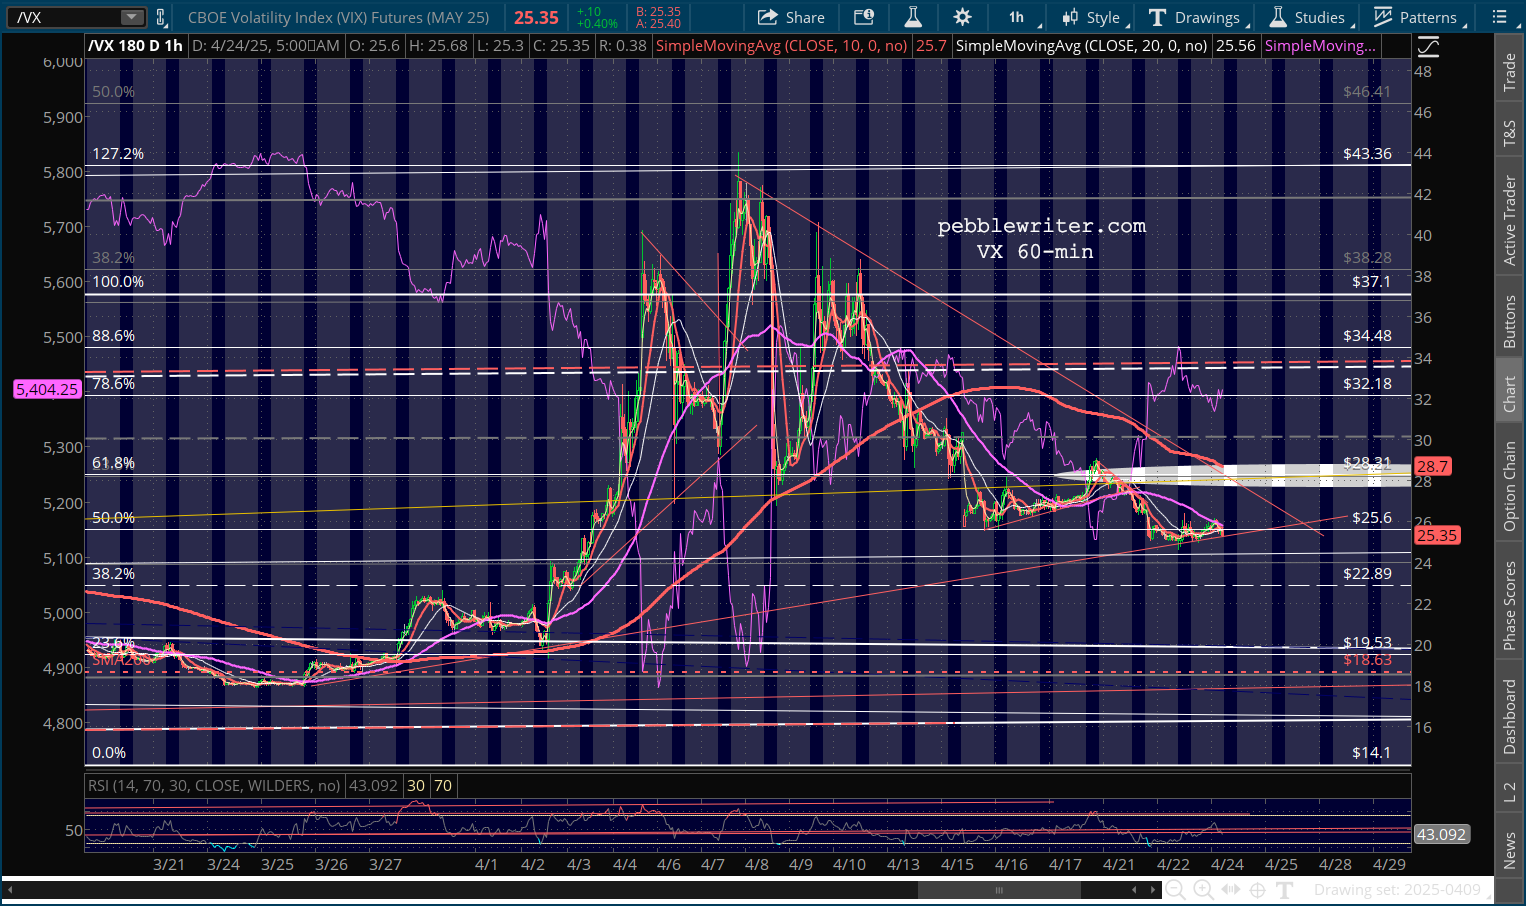Open the symbol /VX dropdown arrow
The image size is (1526, 906).
coord(132,17)
